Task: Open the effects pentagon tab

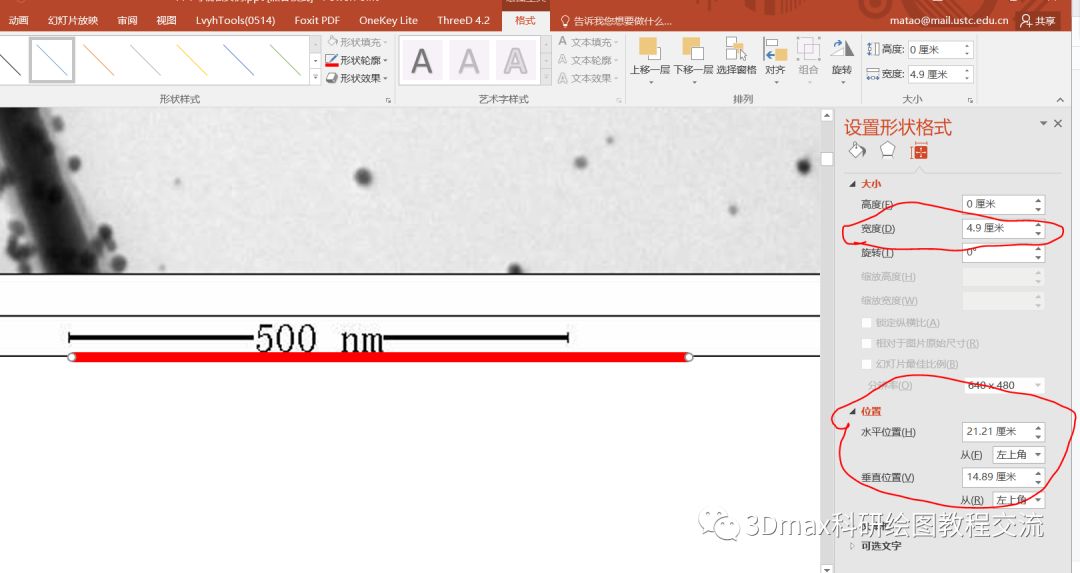Action: 887,150
